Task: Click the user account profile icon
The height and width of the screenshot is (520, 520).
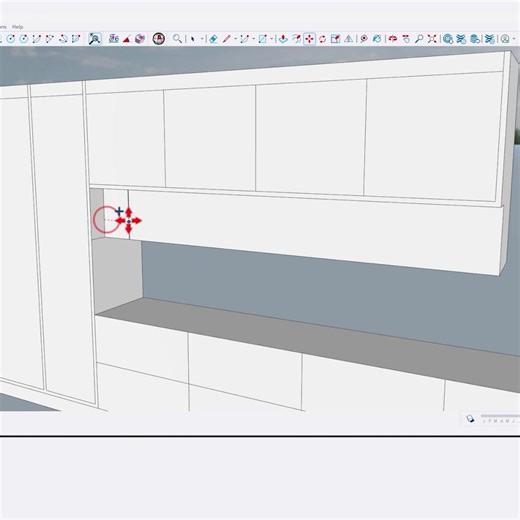Action: coord(505,39)
